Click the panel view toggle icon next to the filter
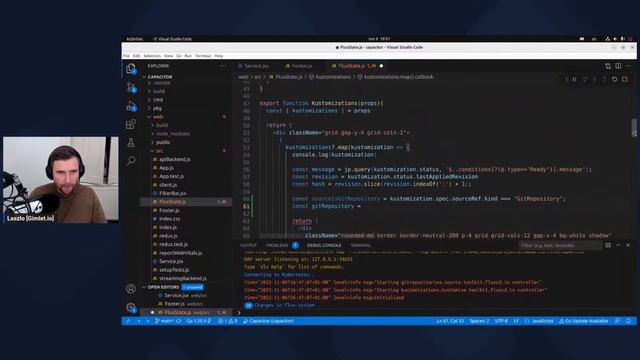Image resolution: width=640 pixels, height=360 pixels. click(608, 245)
